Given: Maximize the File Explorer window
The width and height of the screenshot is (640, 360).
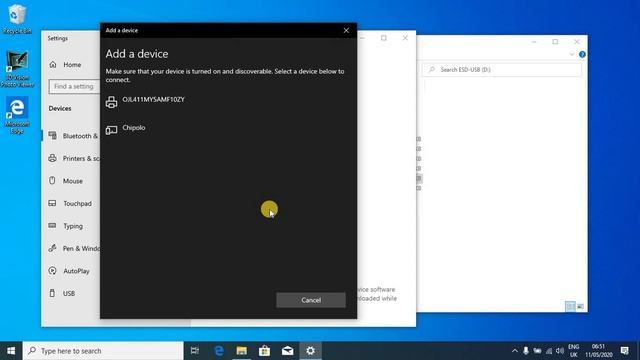Looking at the screenshot, I should pos(555,42).
